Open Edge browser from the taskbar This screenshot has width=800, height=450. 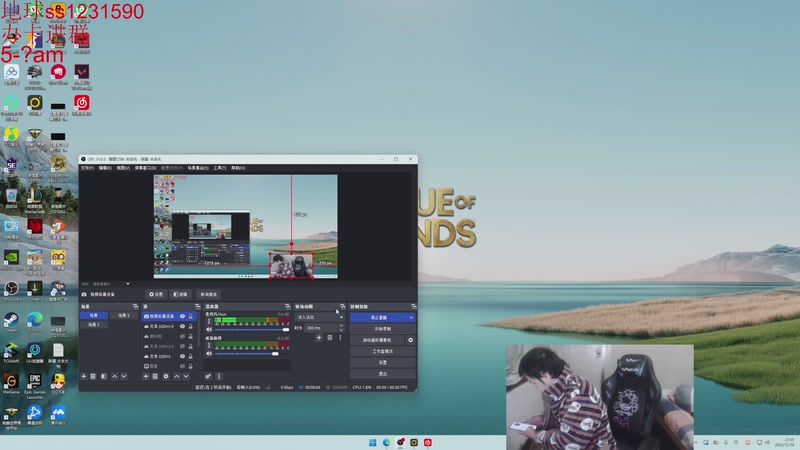point(386,442)
